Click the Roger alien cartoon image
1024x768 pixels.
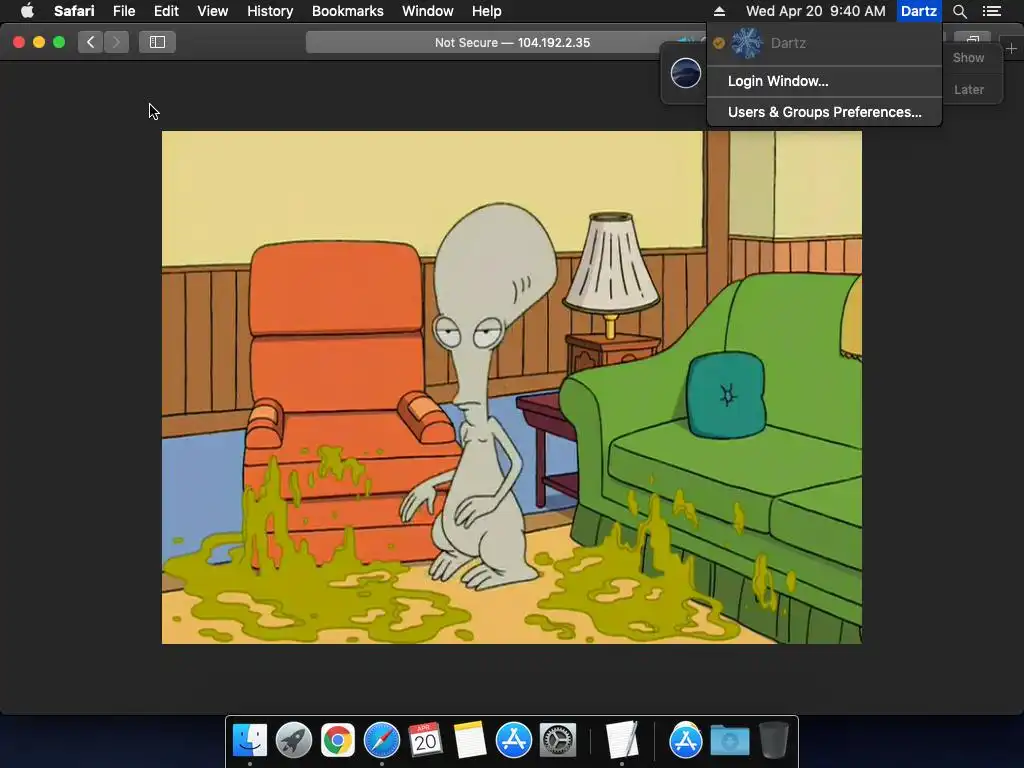(x=511, y=387)
